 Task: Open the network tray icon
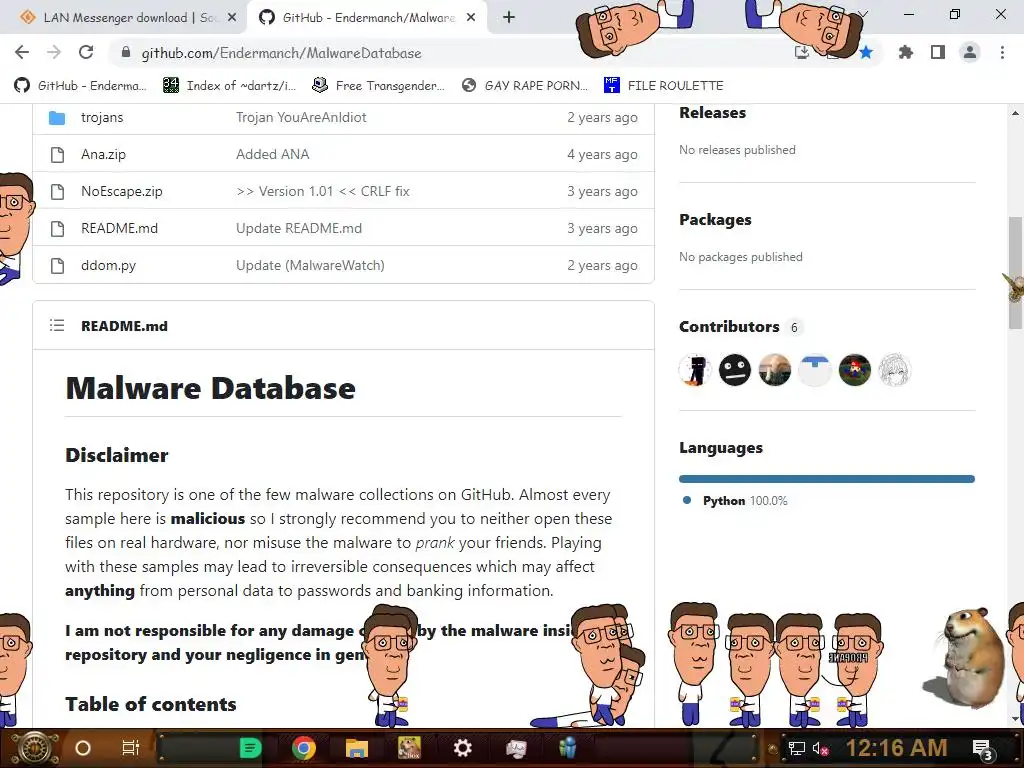[x=796, y=748]
